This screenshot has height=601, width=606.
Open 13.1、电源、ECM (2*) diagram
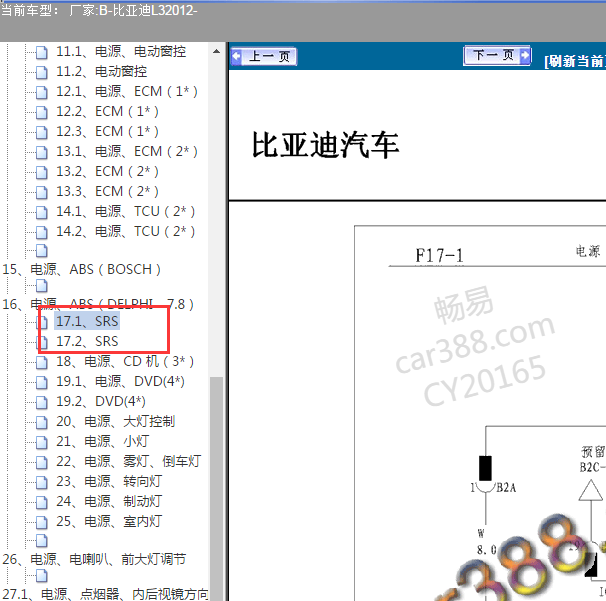(x=127, y=152)
